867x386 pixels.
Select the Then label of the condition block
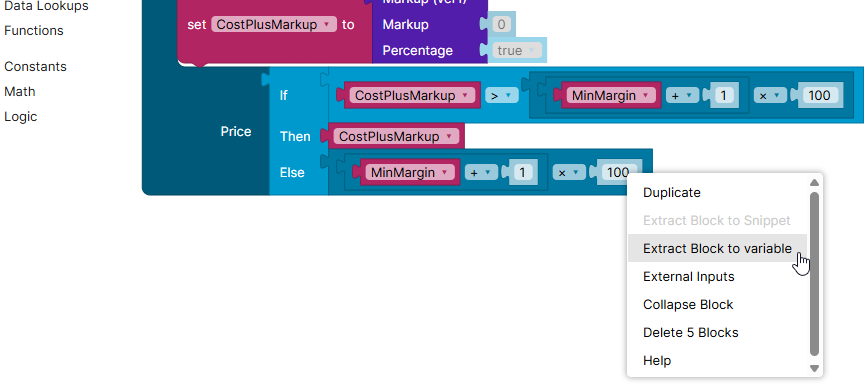295,136
